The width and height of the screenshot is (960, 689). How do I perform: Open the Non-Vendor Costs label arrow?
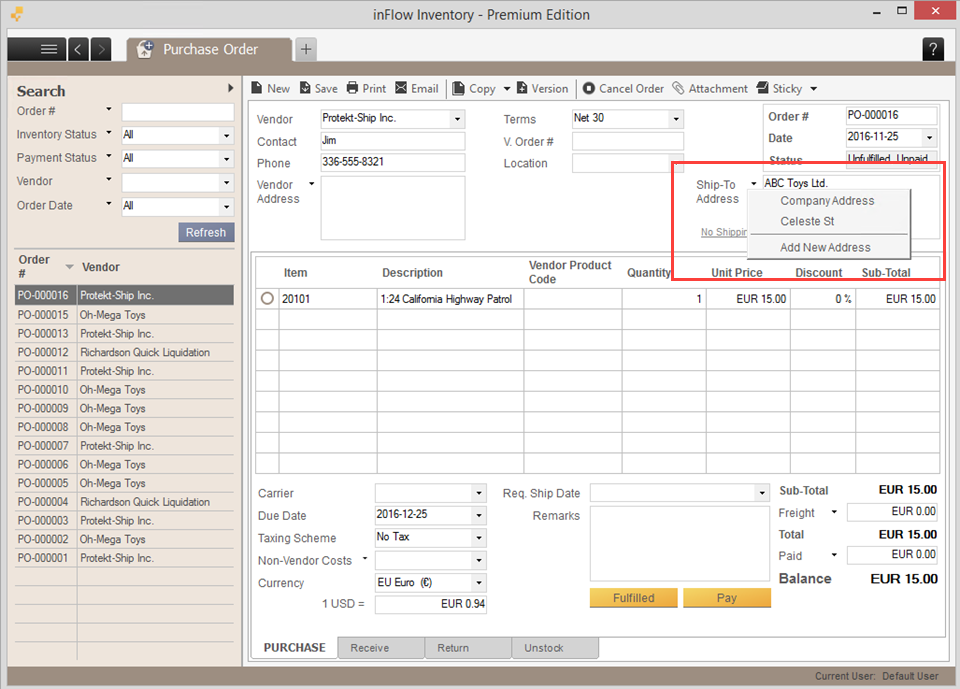[x=365, y=558]
